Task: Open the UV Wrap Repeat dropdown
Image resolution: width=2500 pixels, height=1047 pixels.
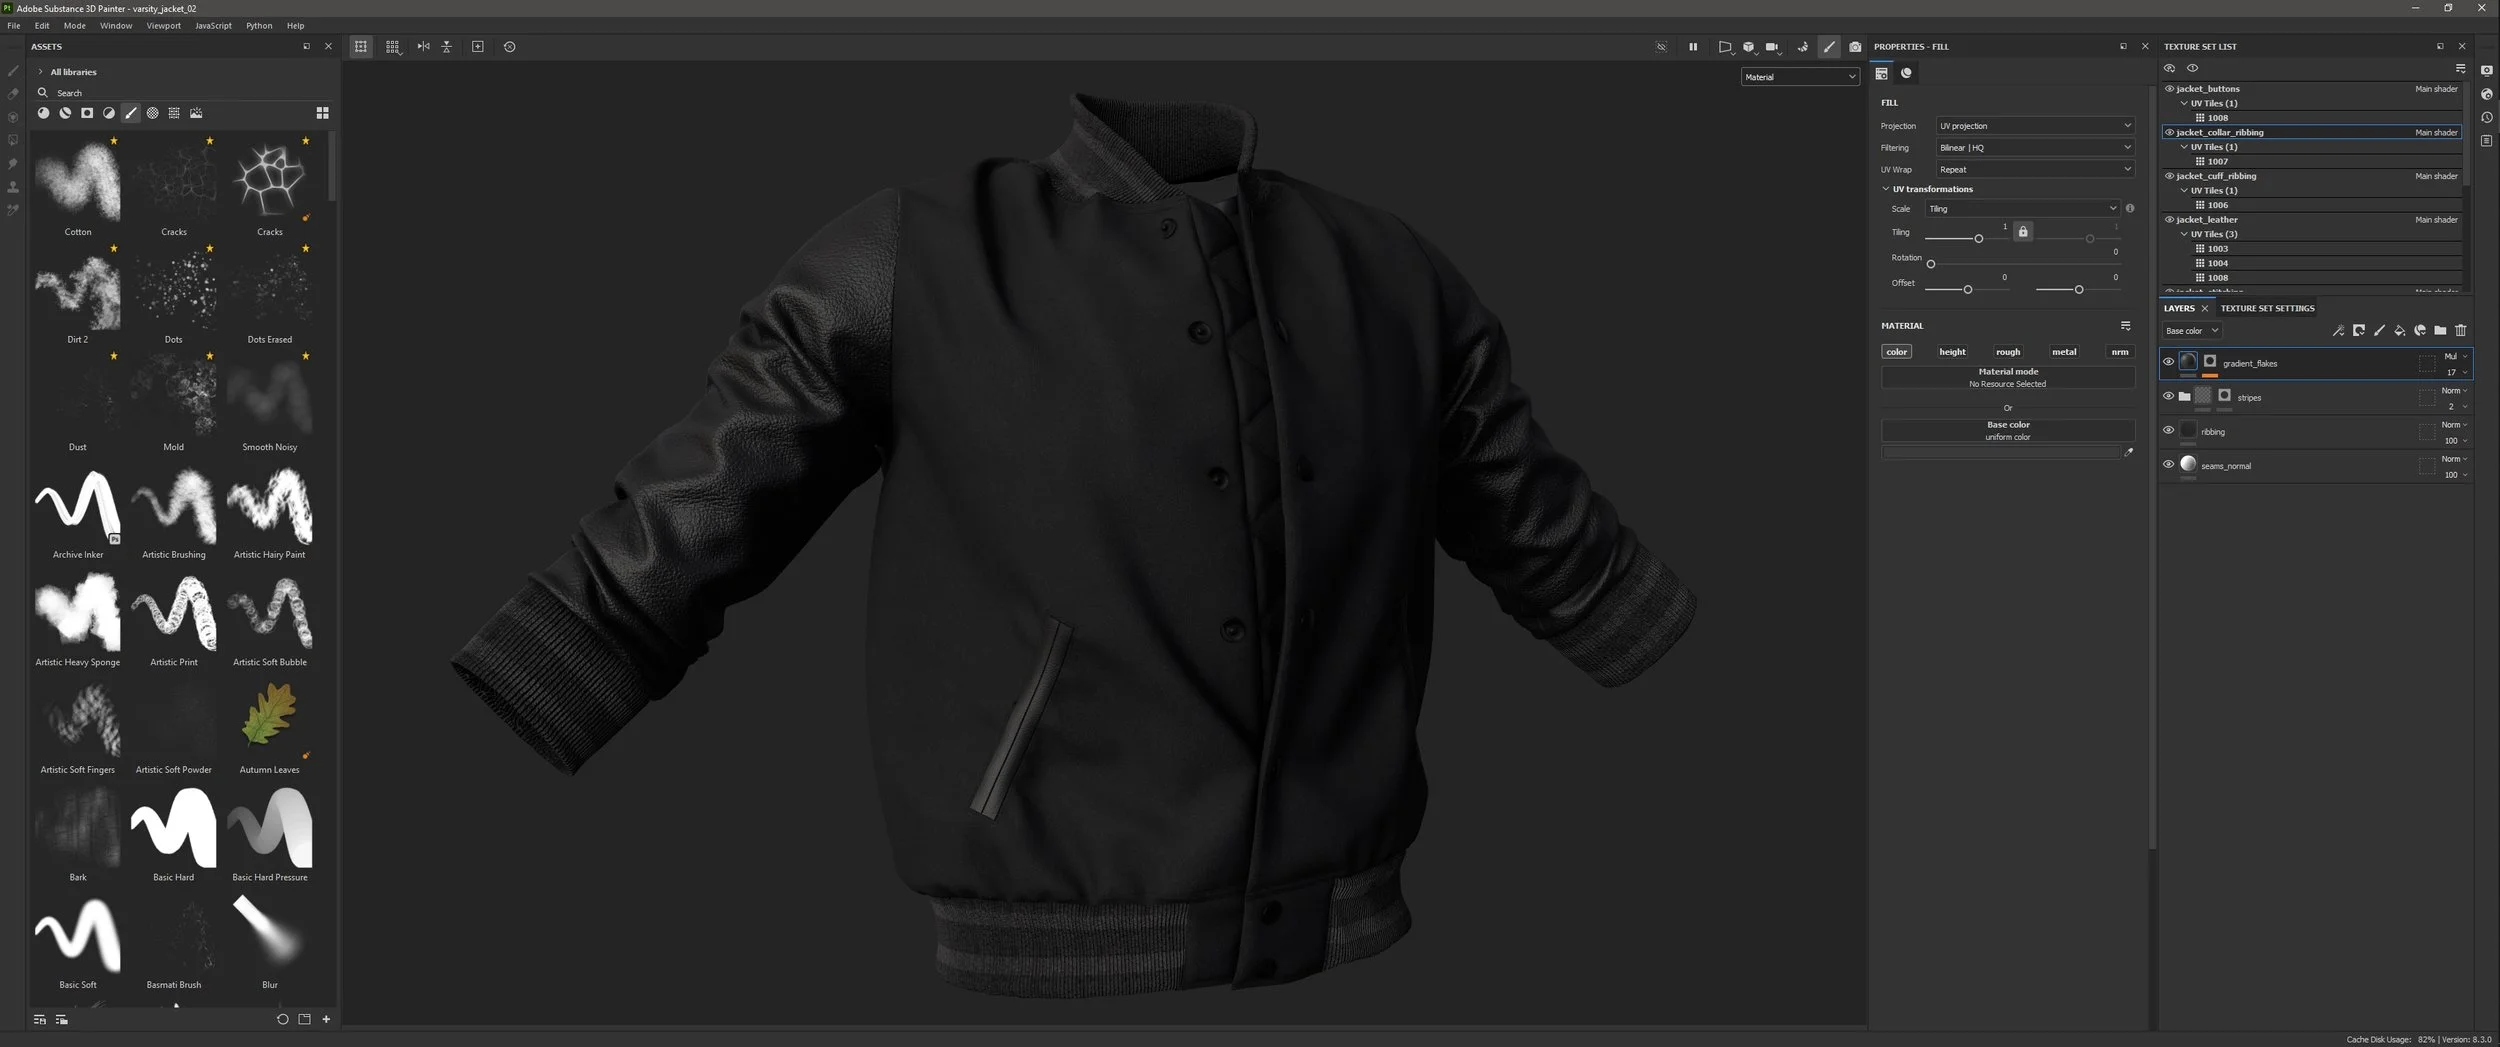Action: tap(2034, 169)
